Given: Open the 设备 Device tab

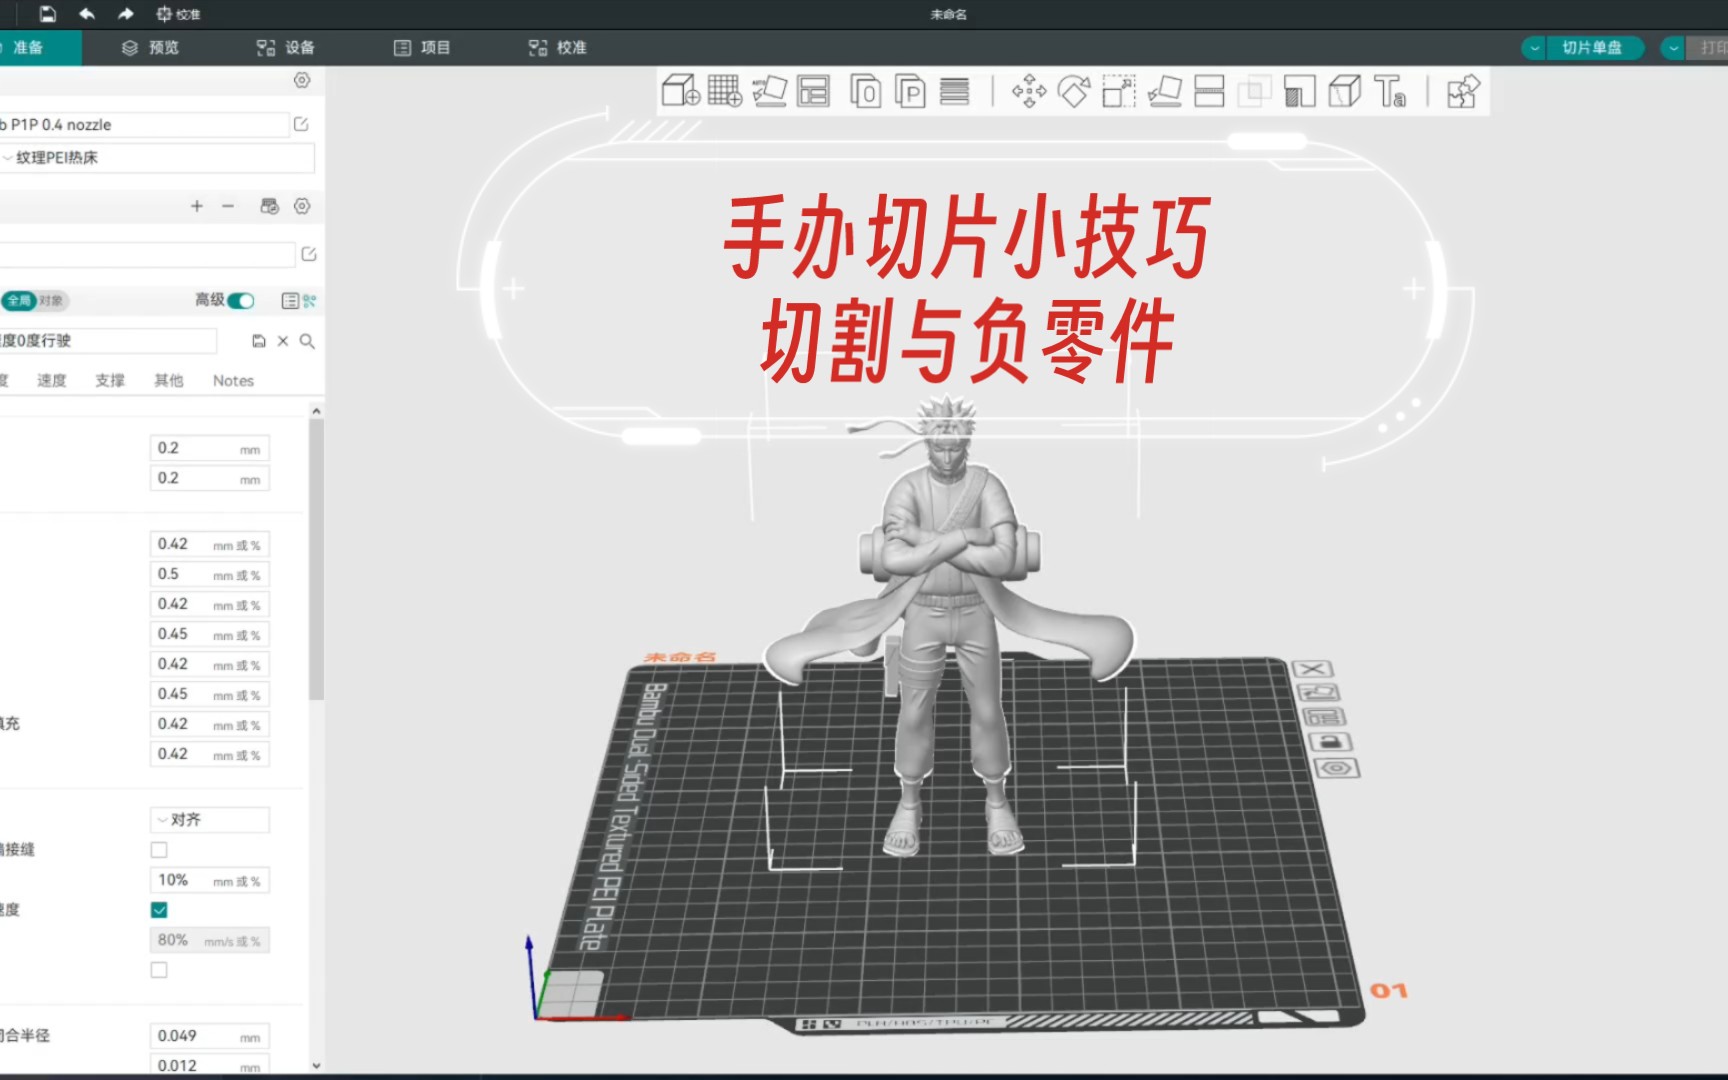Looking at the screenshot, I should (286, 48).
